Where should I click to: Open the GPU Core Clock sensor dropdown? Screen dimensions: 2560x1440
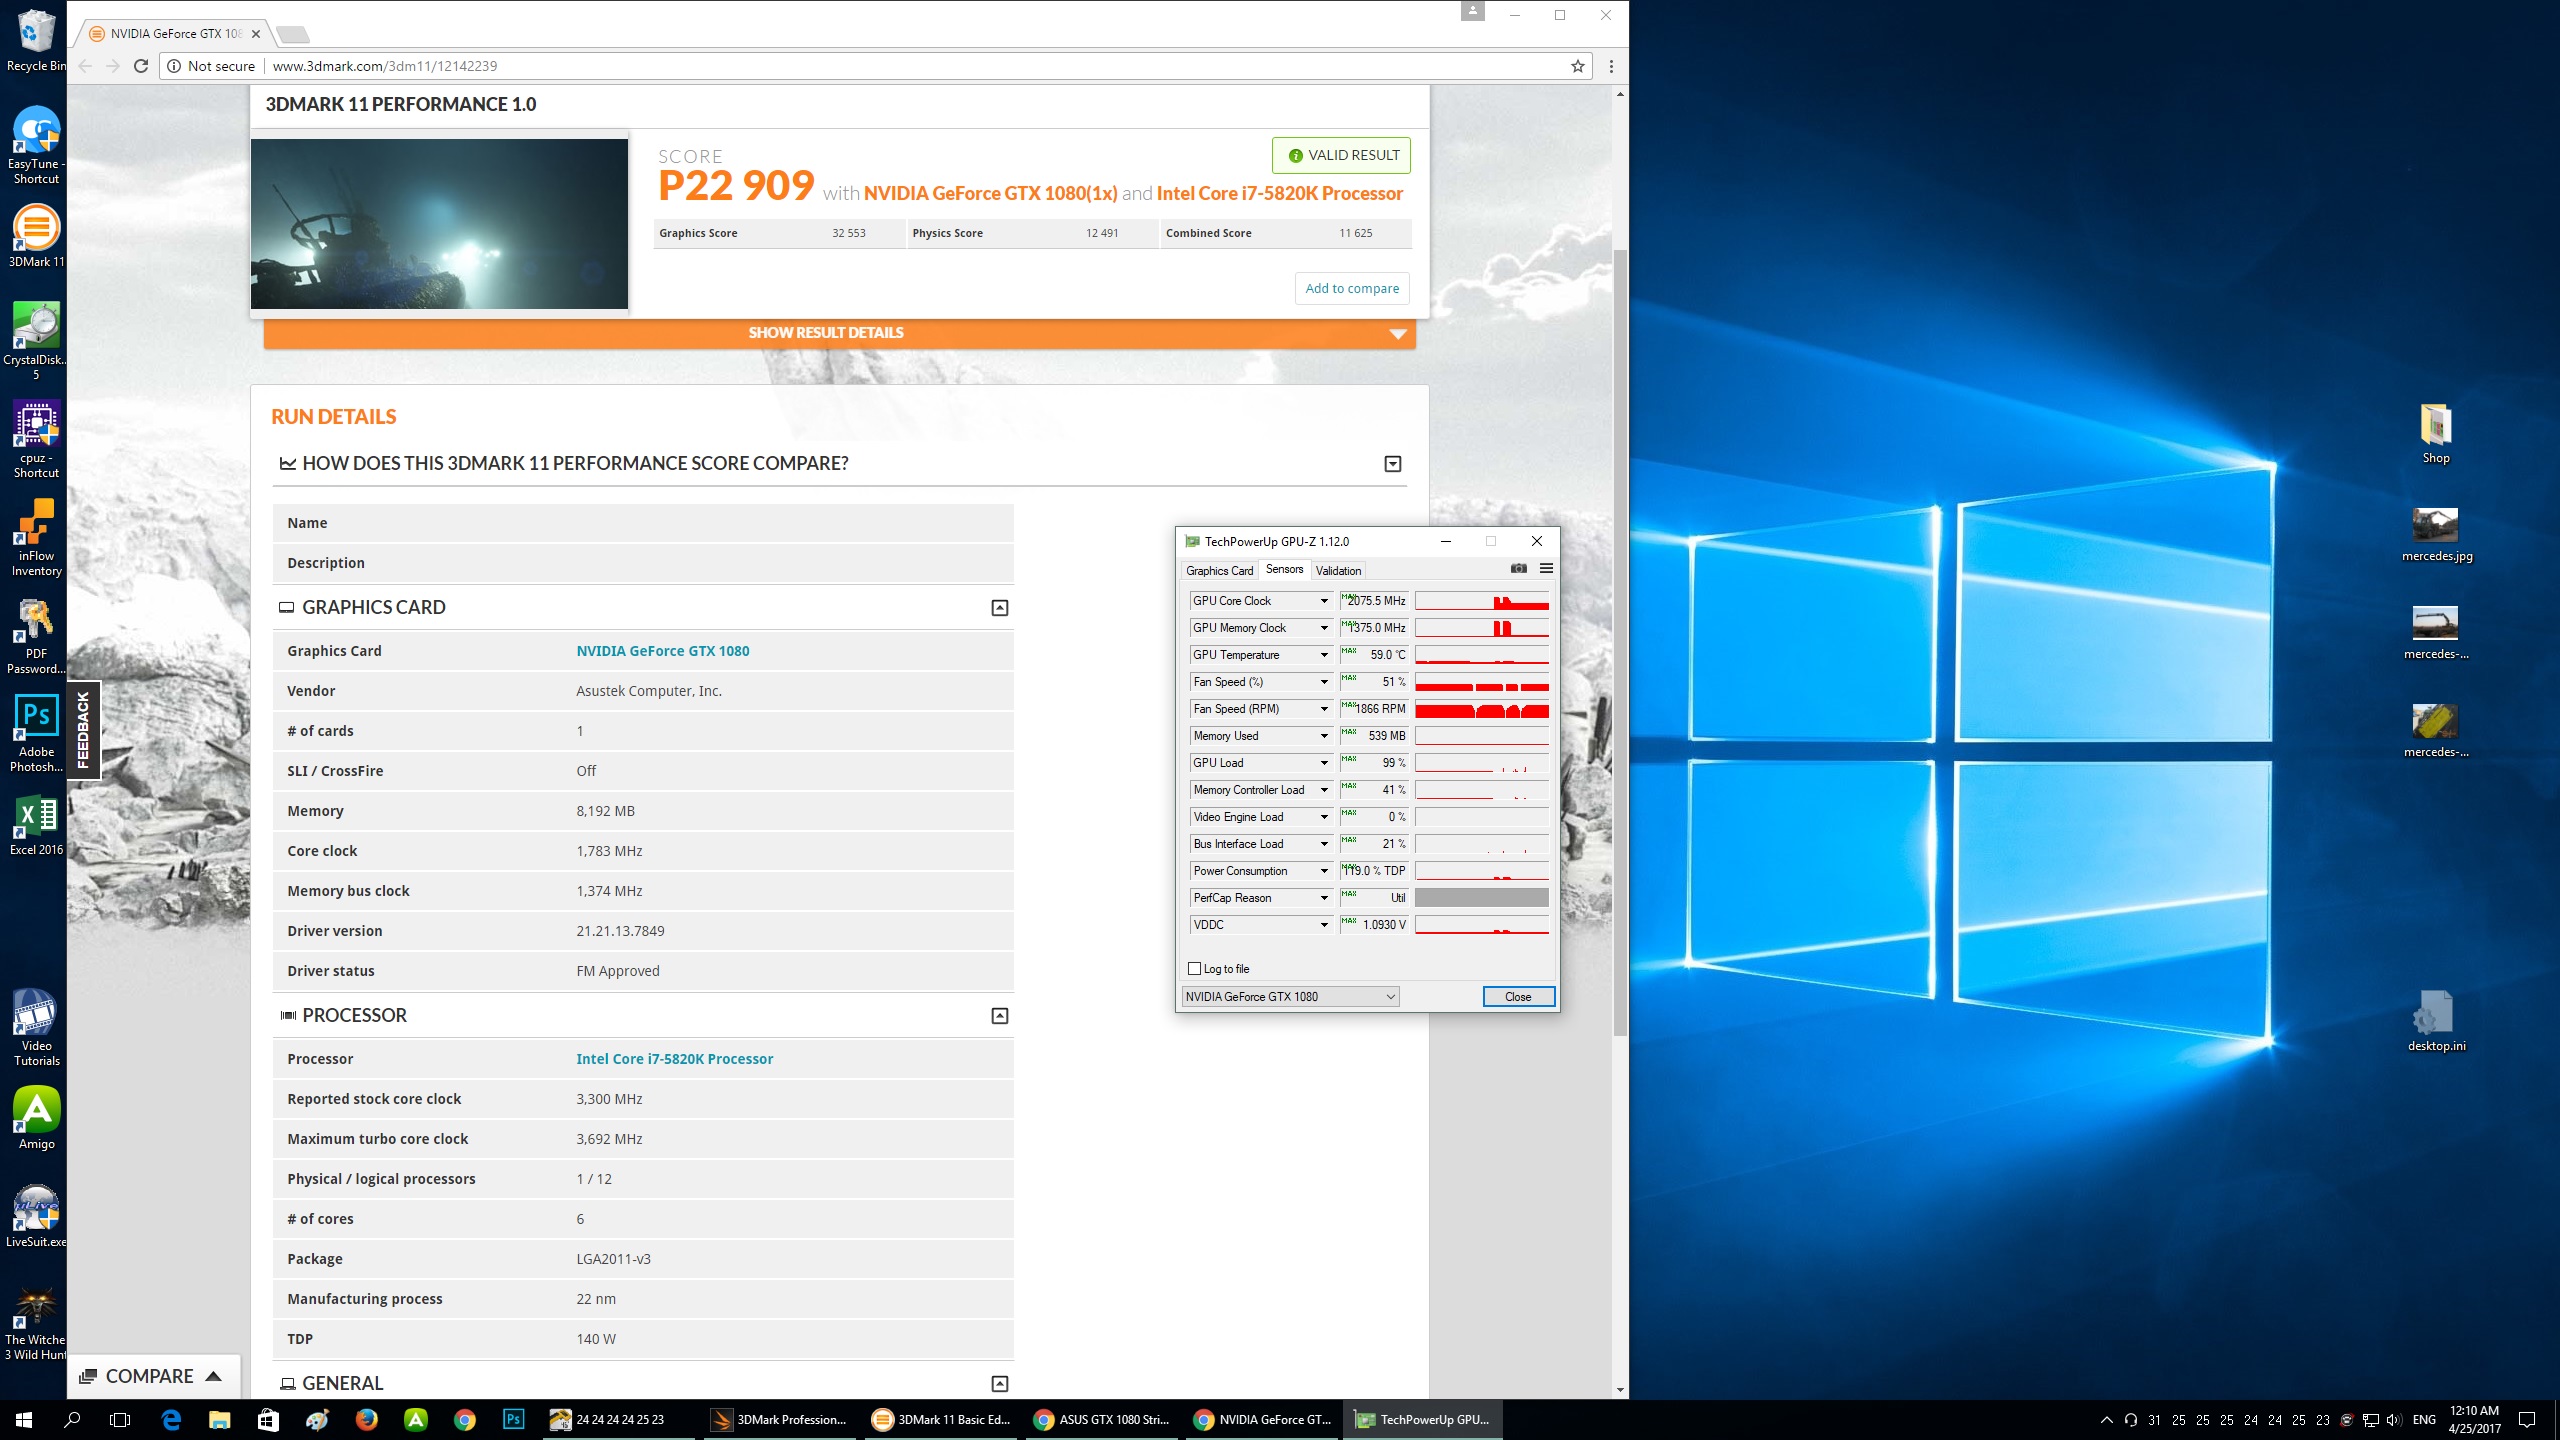(x=1324, y=601)
